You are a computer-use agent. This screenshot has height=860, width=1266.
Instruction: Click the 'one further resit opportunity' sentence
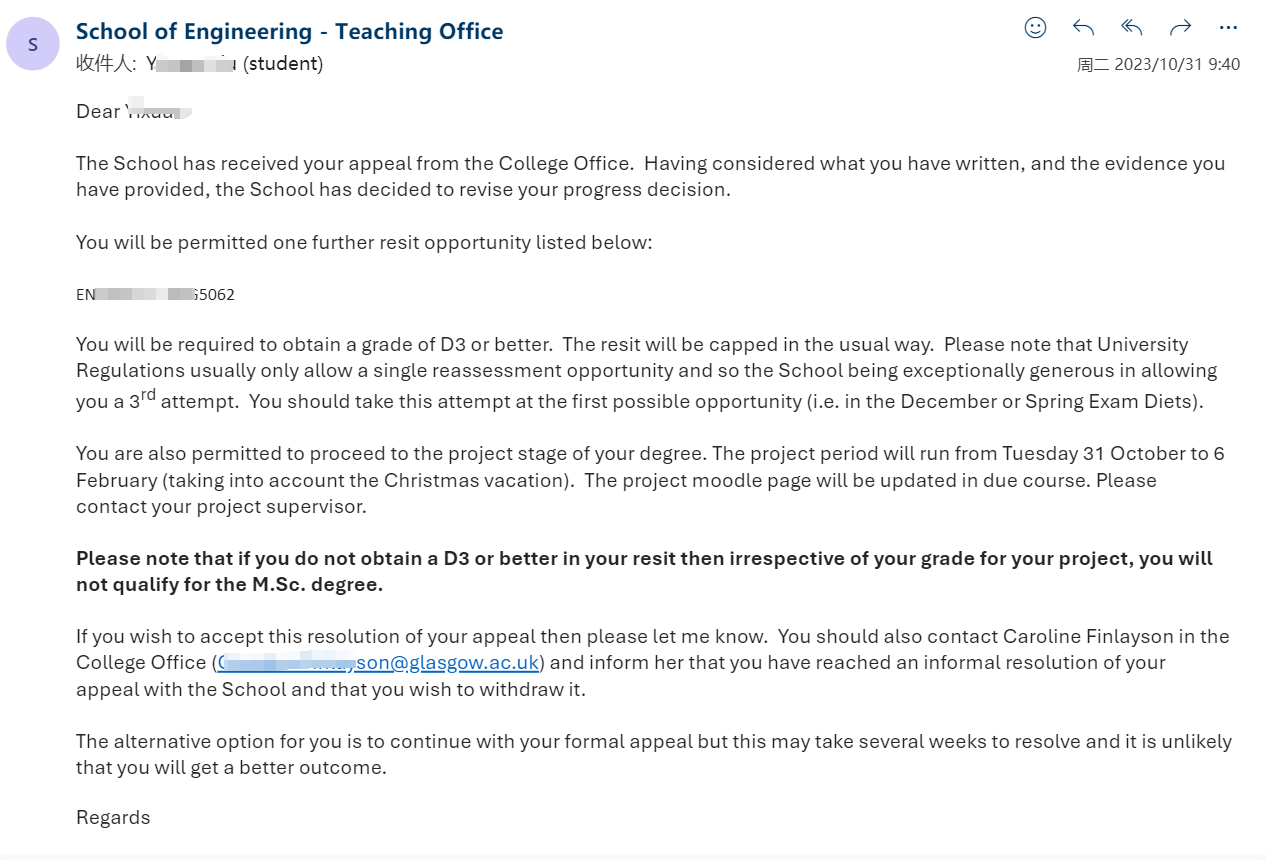pos(364,242)
